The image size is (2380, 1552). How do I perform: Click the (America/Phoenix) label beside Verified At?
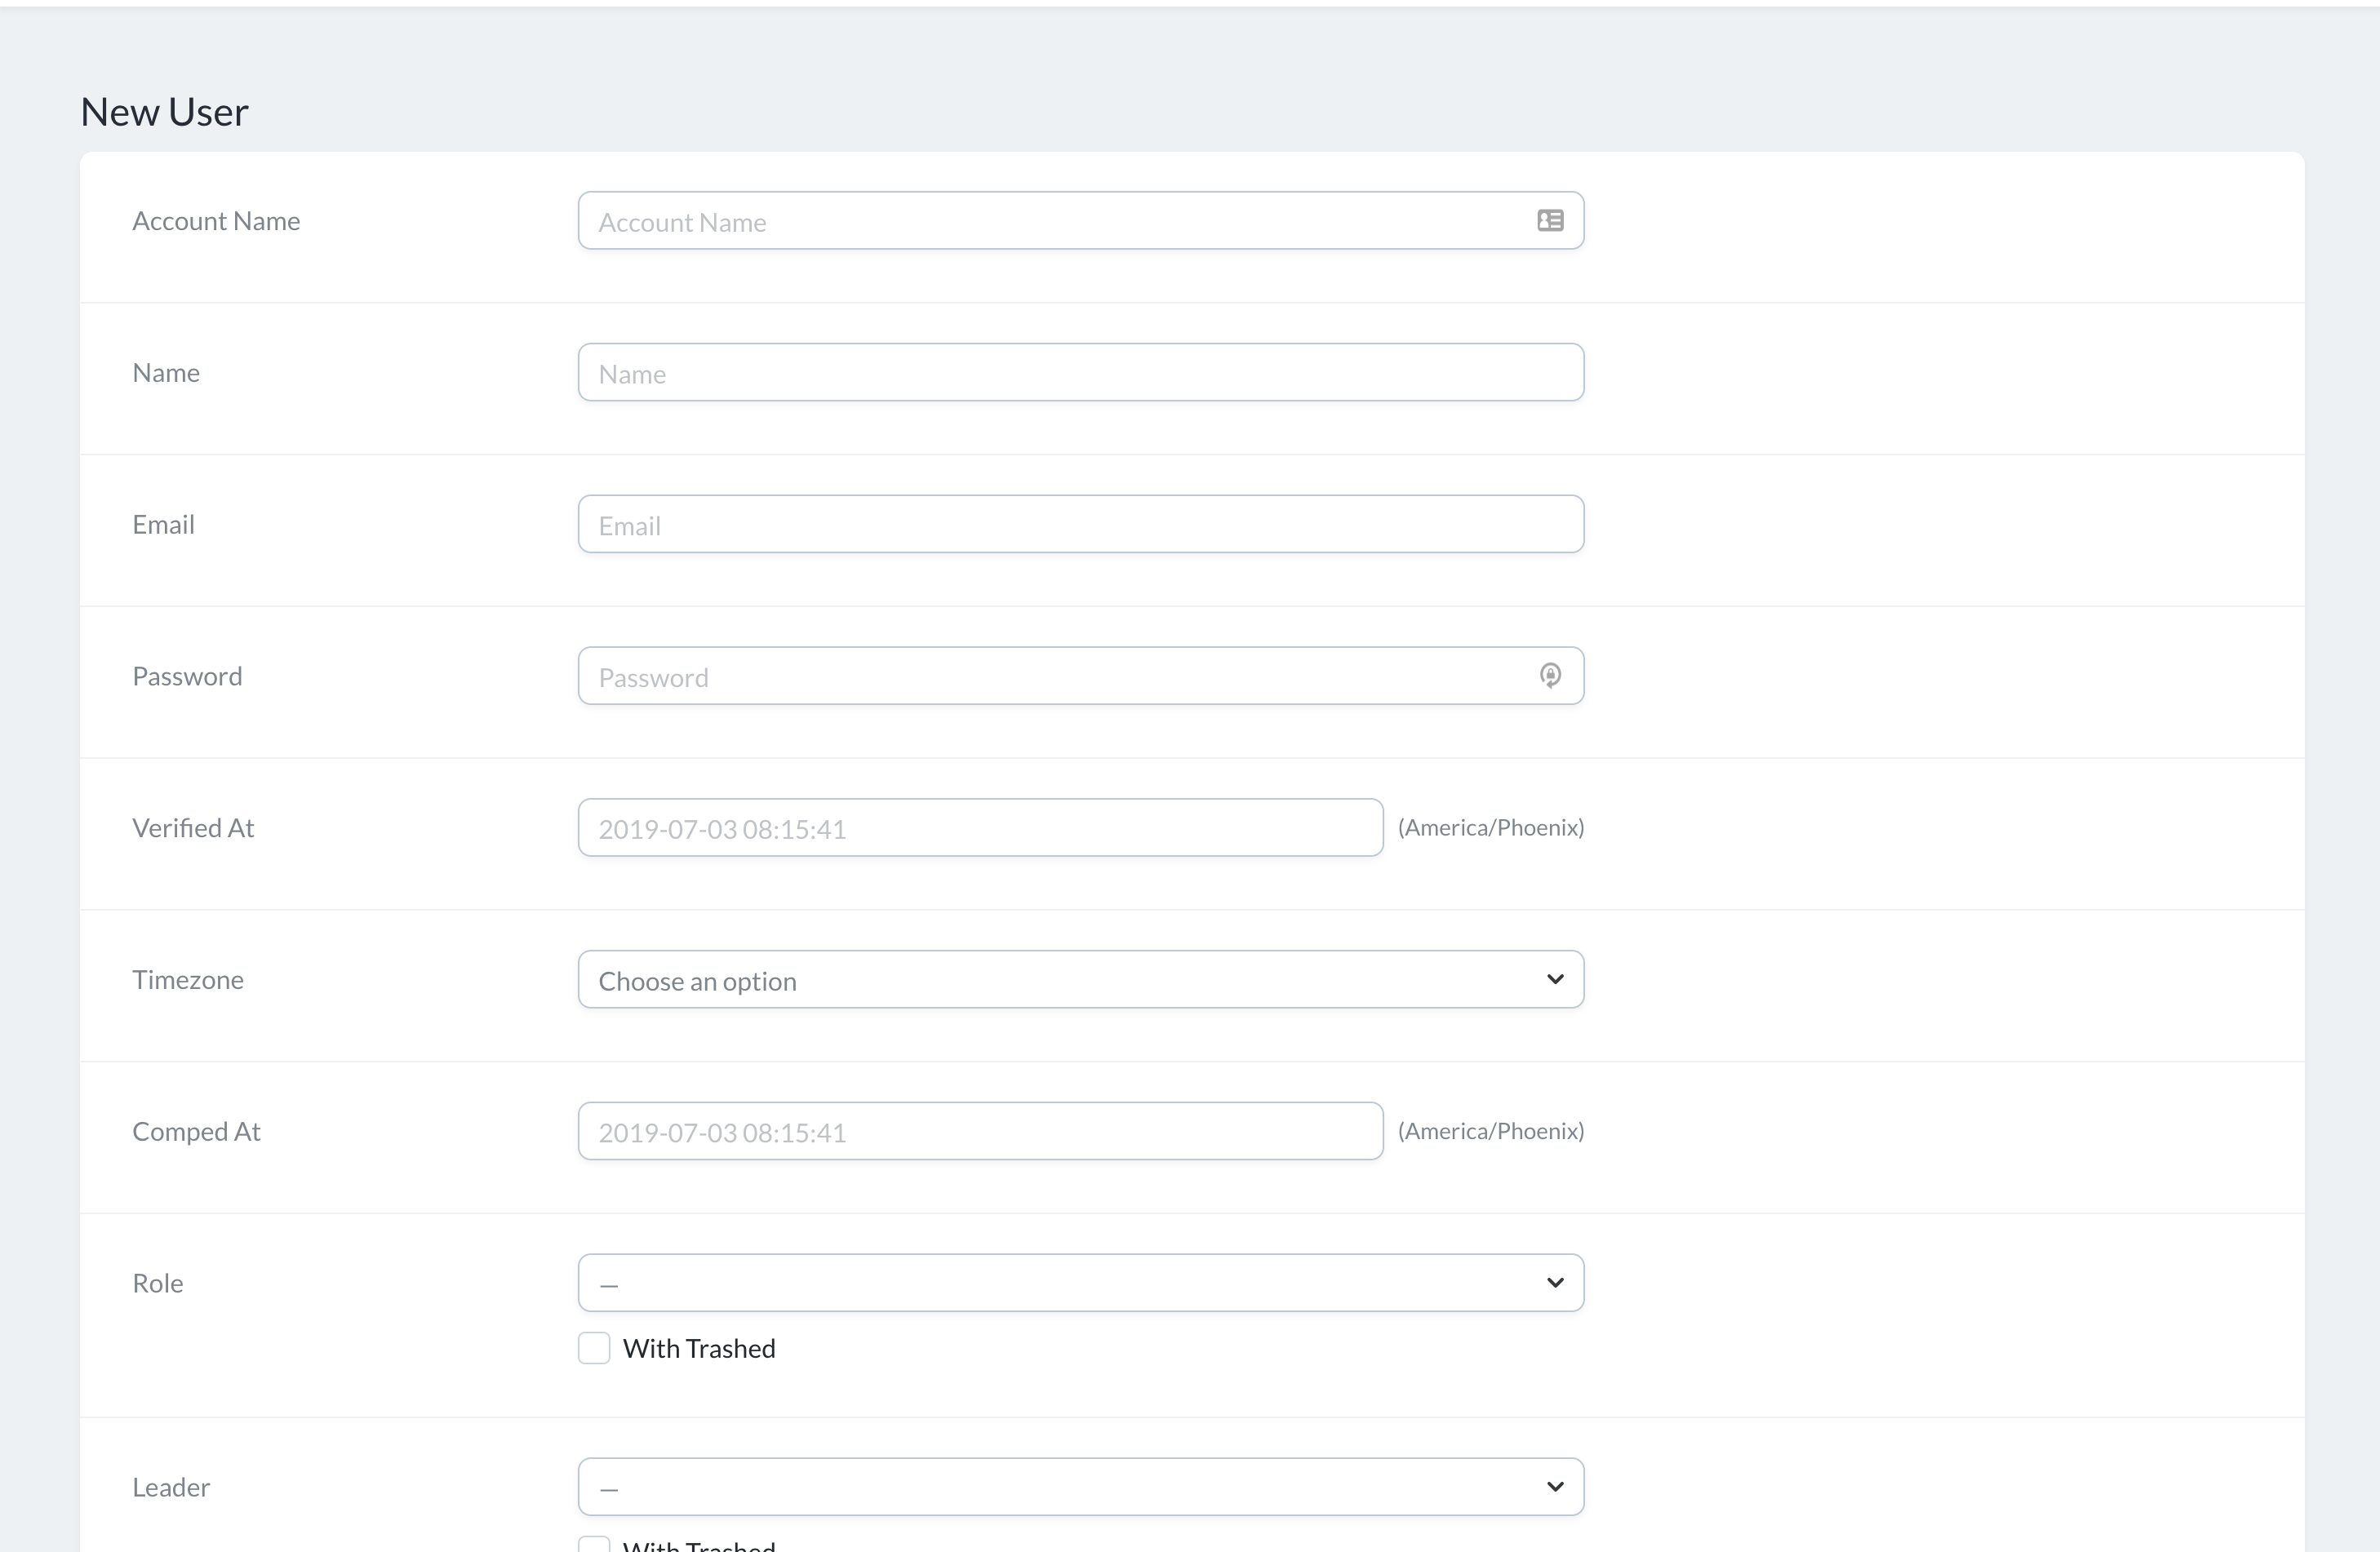(x=1492, y=827)
